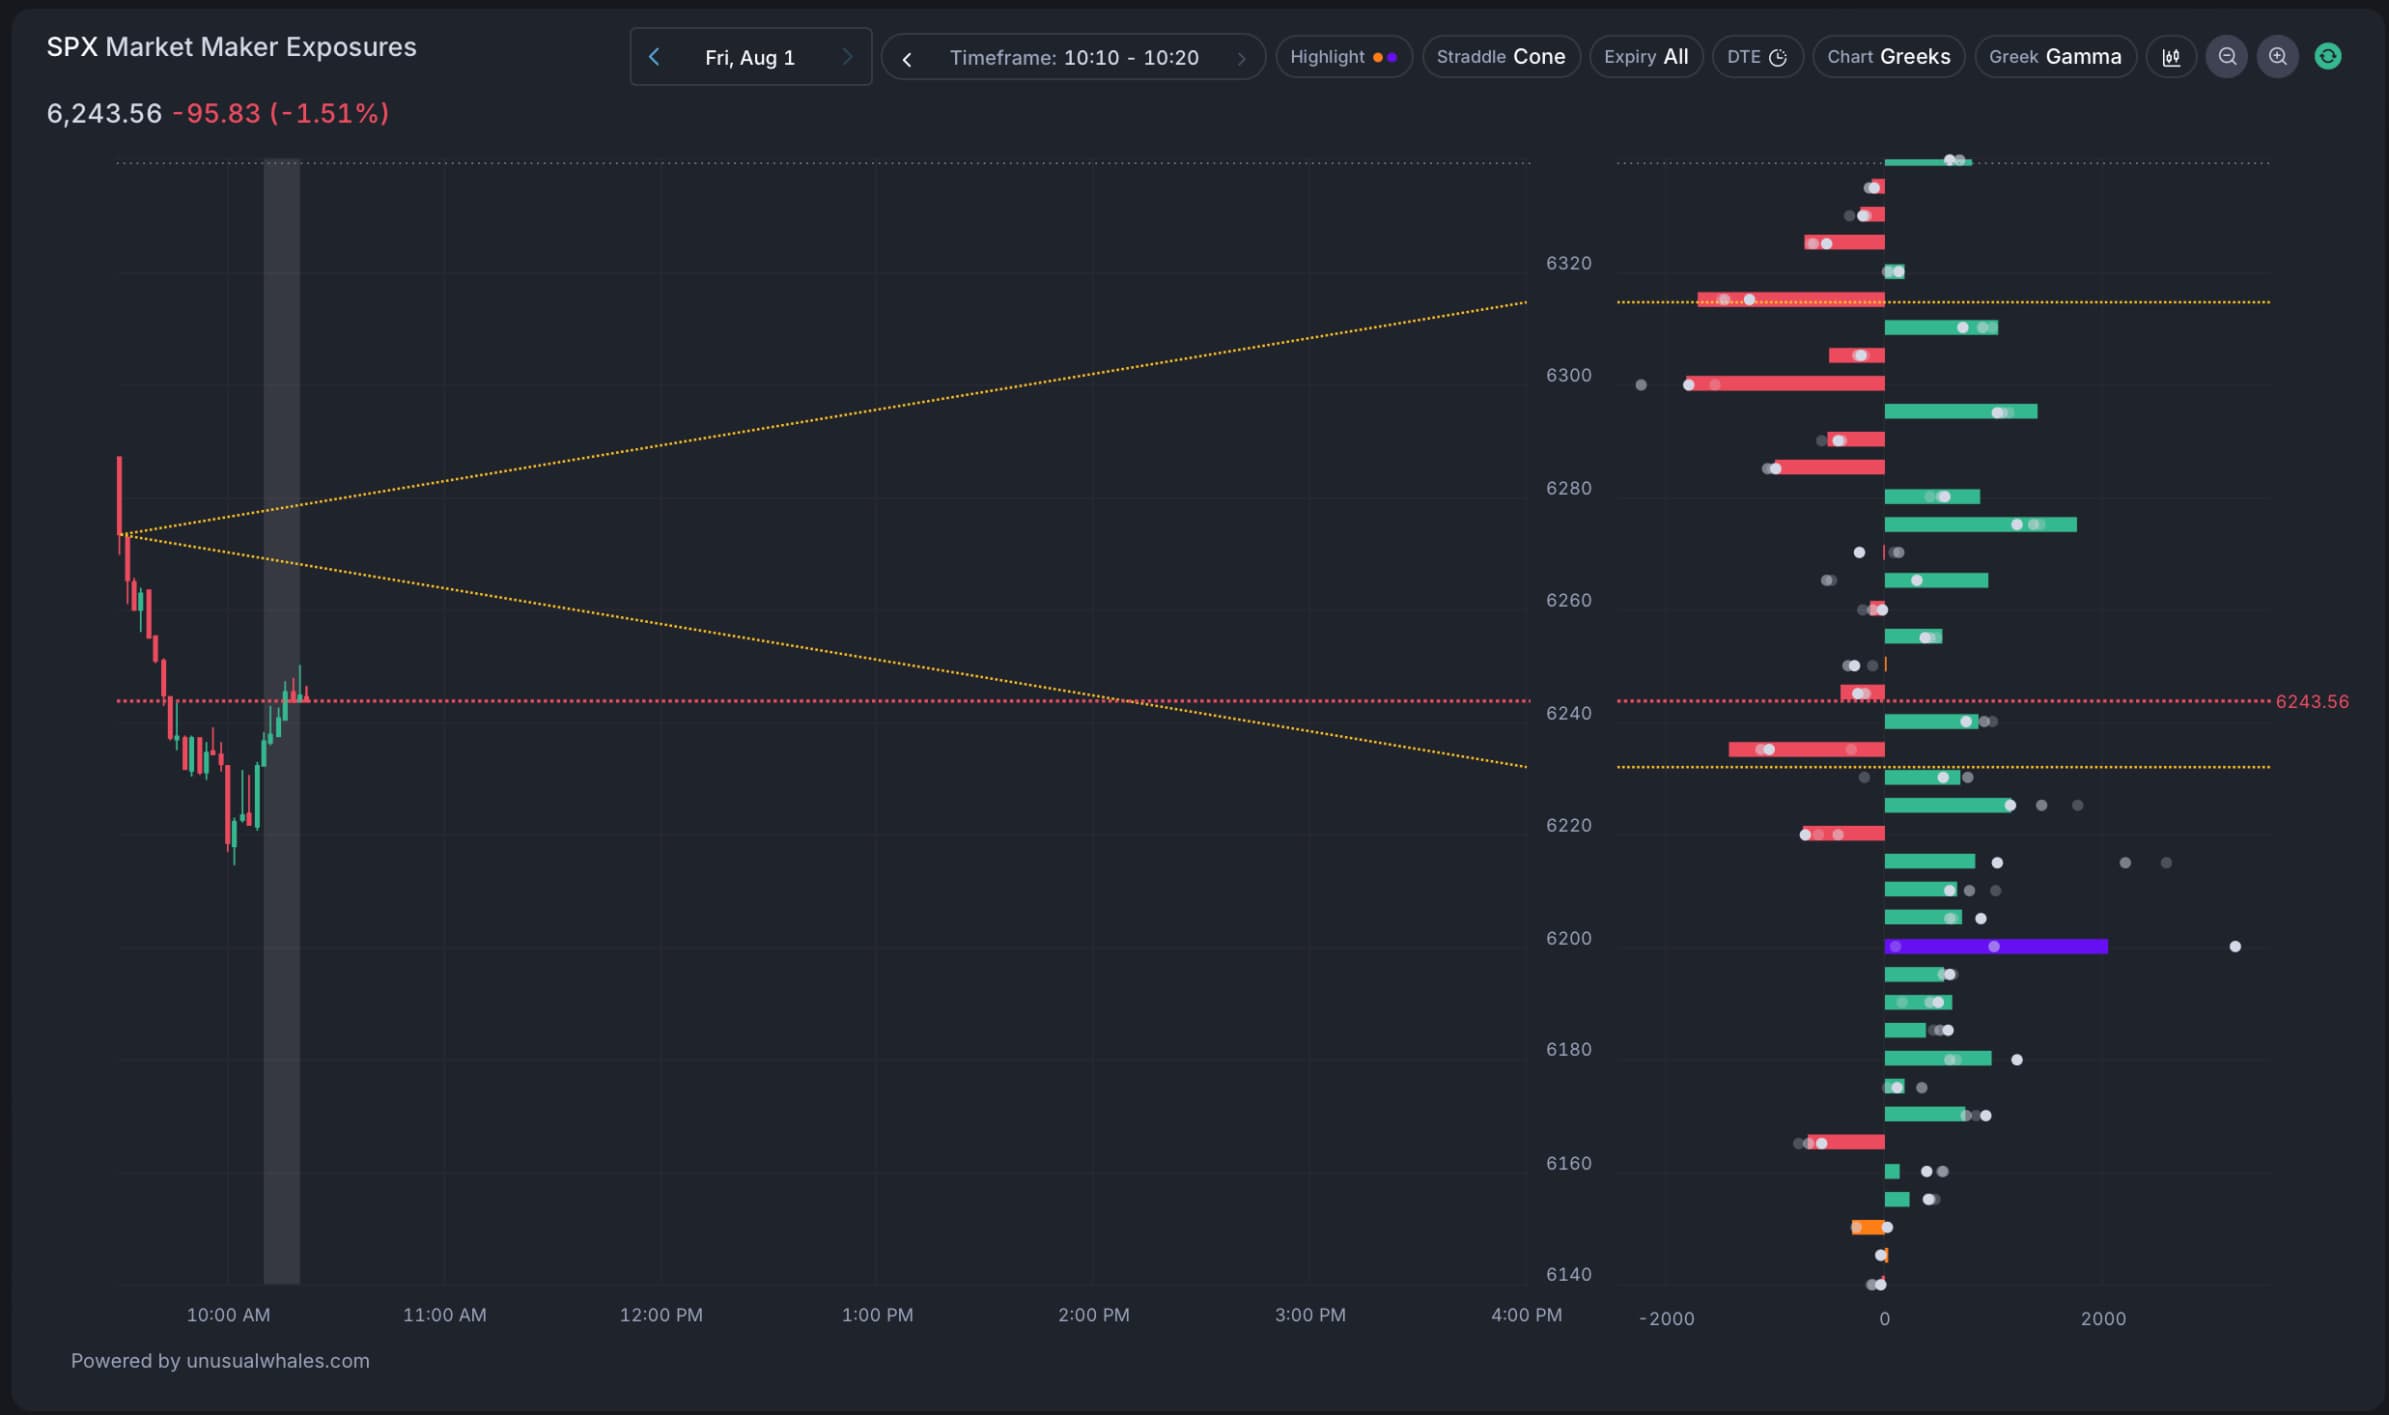Image resolution: width=2389 pixels, height=1415 pixels.
Task: Click the candlestick chart type icon
Action: (2171, 57)
